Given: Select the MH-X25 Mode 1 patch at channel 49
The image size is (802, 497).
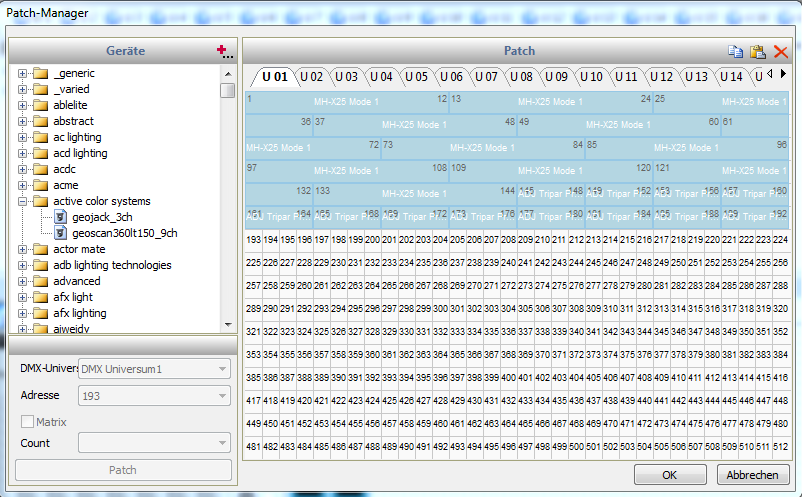Looking at the screenshot, I should (619, 125).
